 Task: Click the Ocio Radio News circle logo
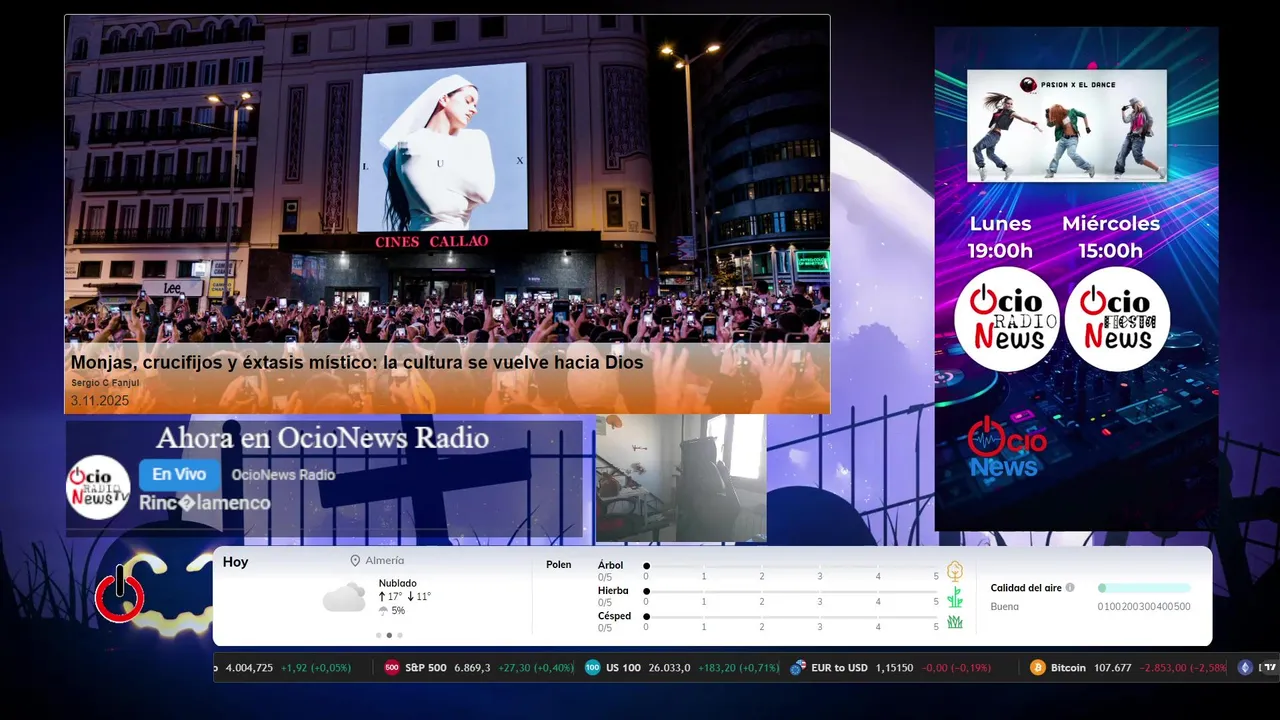pos(1007,319)
